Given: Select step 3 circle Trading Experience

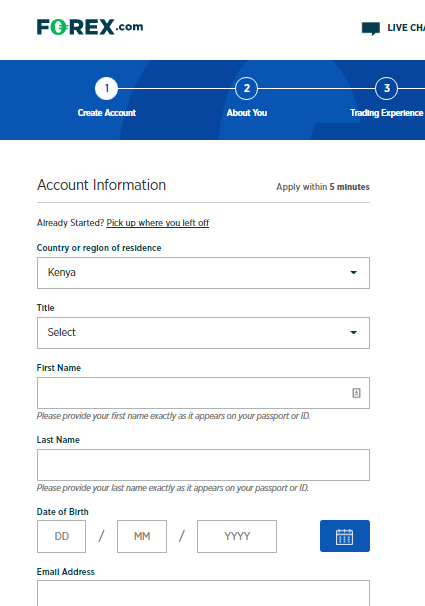Looking at the screenshot, I should coord(386,89).
